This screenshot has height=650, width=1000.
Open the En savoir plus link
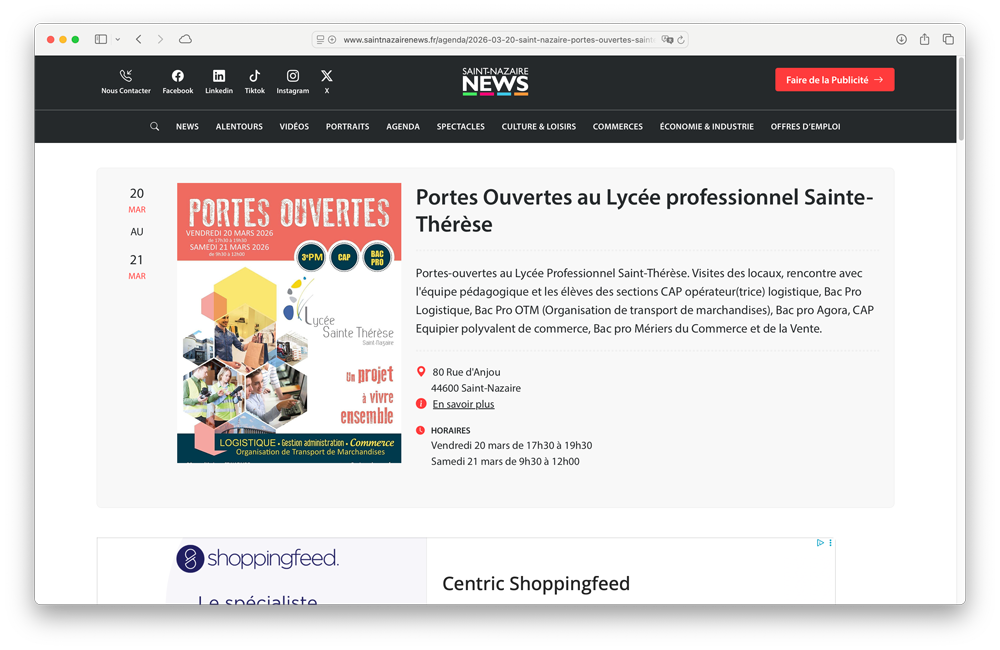[462, 404]
